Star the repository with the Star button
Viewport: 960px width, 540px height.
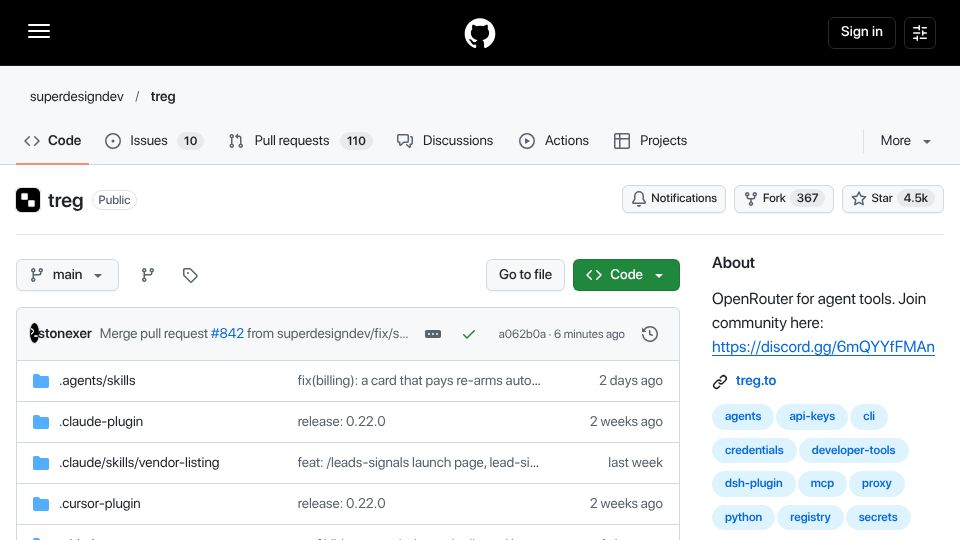point(893,199)
